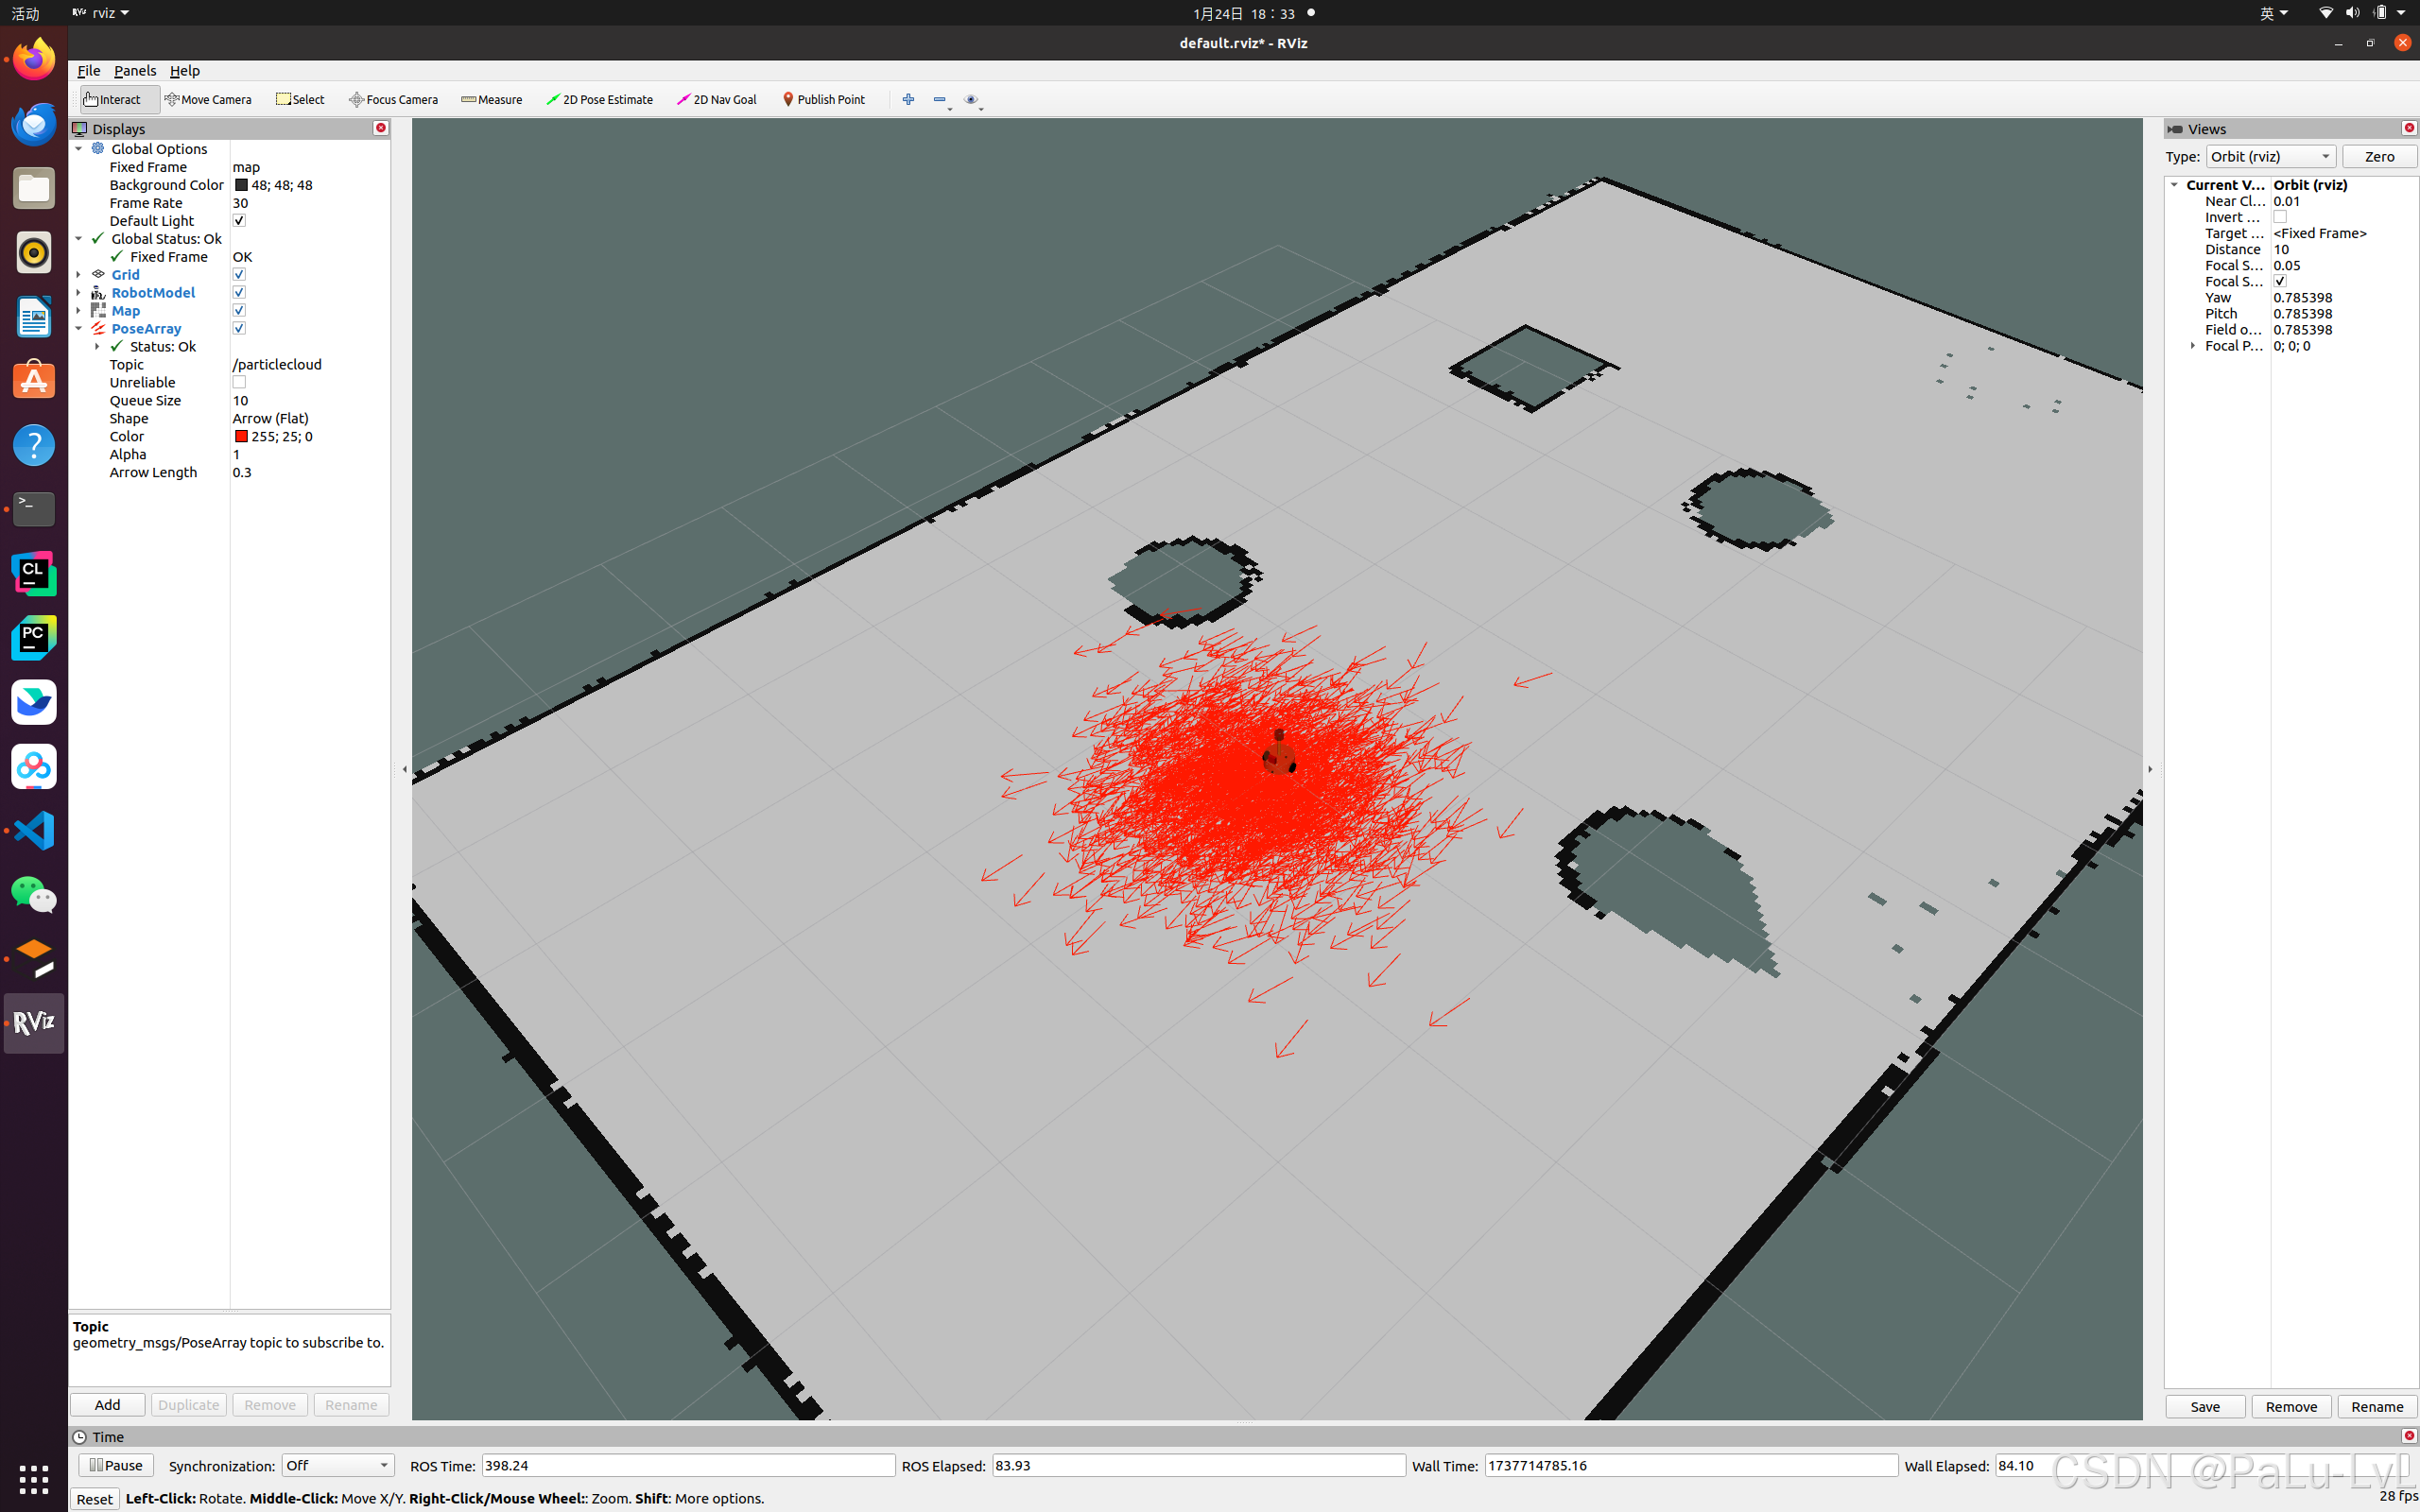This screenshot has width=2420, height=1512.
Task: Click the Select tool in toolbar
Action: [x=300, y=99]
